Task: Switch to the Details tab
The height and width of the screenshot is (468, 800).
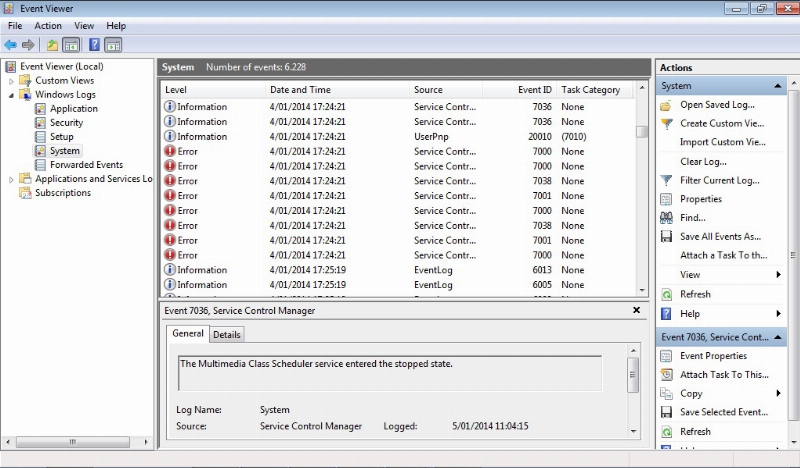Action: (227, 334)
